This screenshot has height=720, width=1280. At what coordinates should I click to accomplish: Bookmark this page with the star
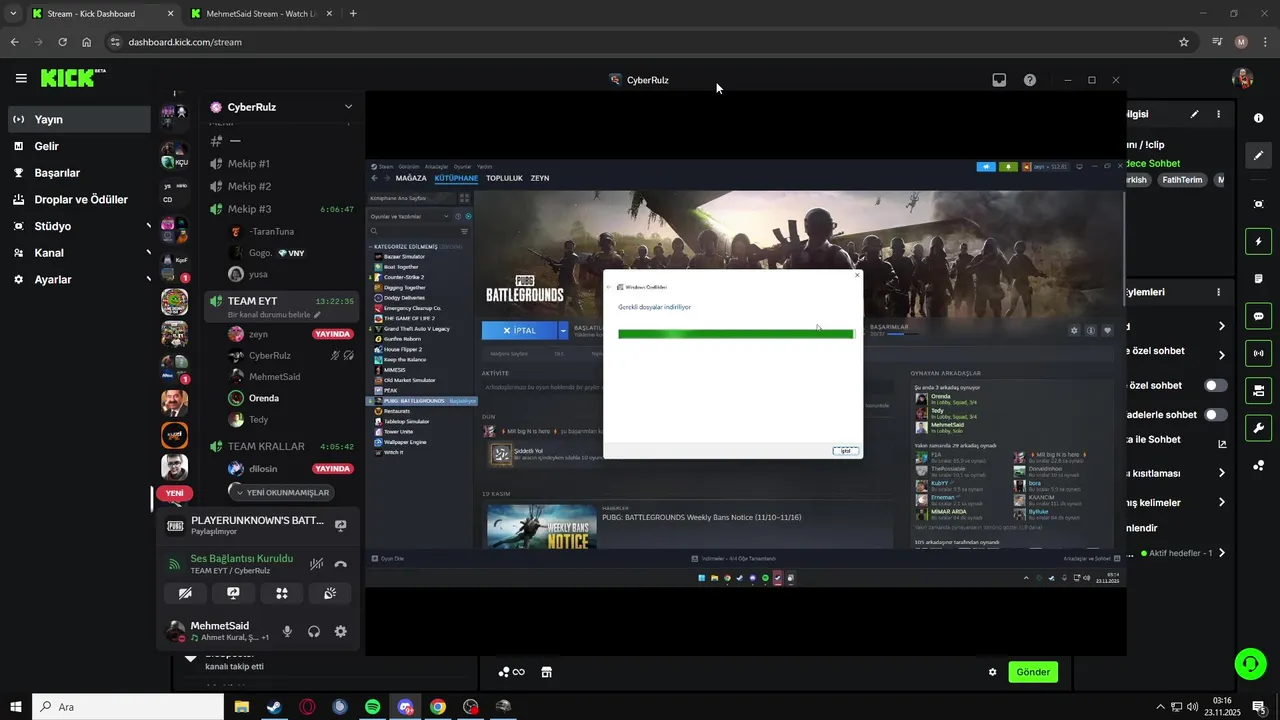[x=1184, y=42]
